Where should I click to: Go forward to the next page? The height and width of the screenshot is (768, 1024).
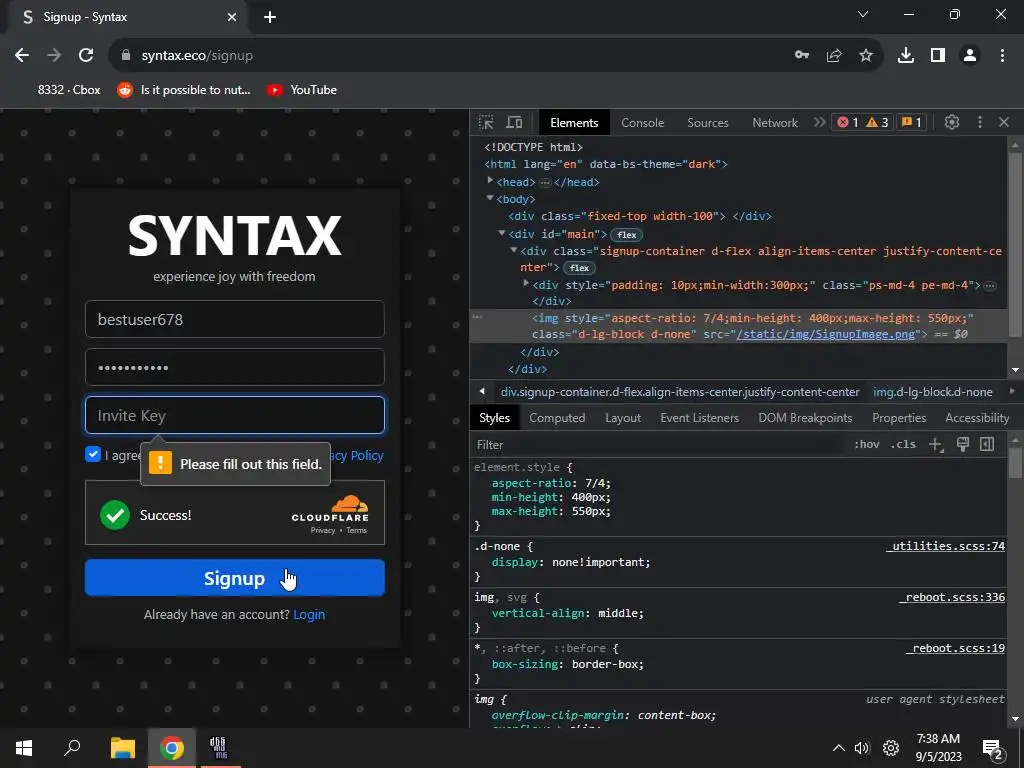(54, 56)
